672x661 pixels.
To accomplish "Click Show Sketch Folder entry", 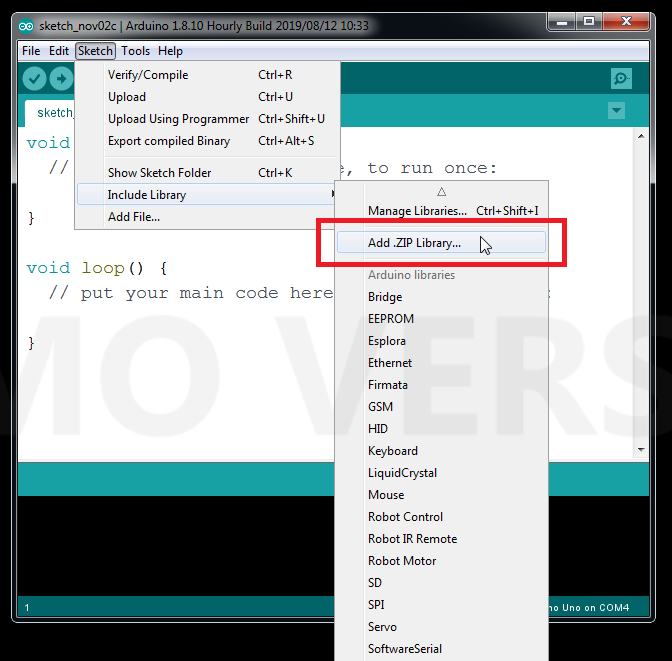I will click(x=207, y=173).
